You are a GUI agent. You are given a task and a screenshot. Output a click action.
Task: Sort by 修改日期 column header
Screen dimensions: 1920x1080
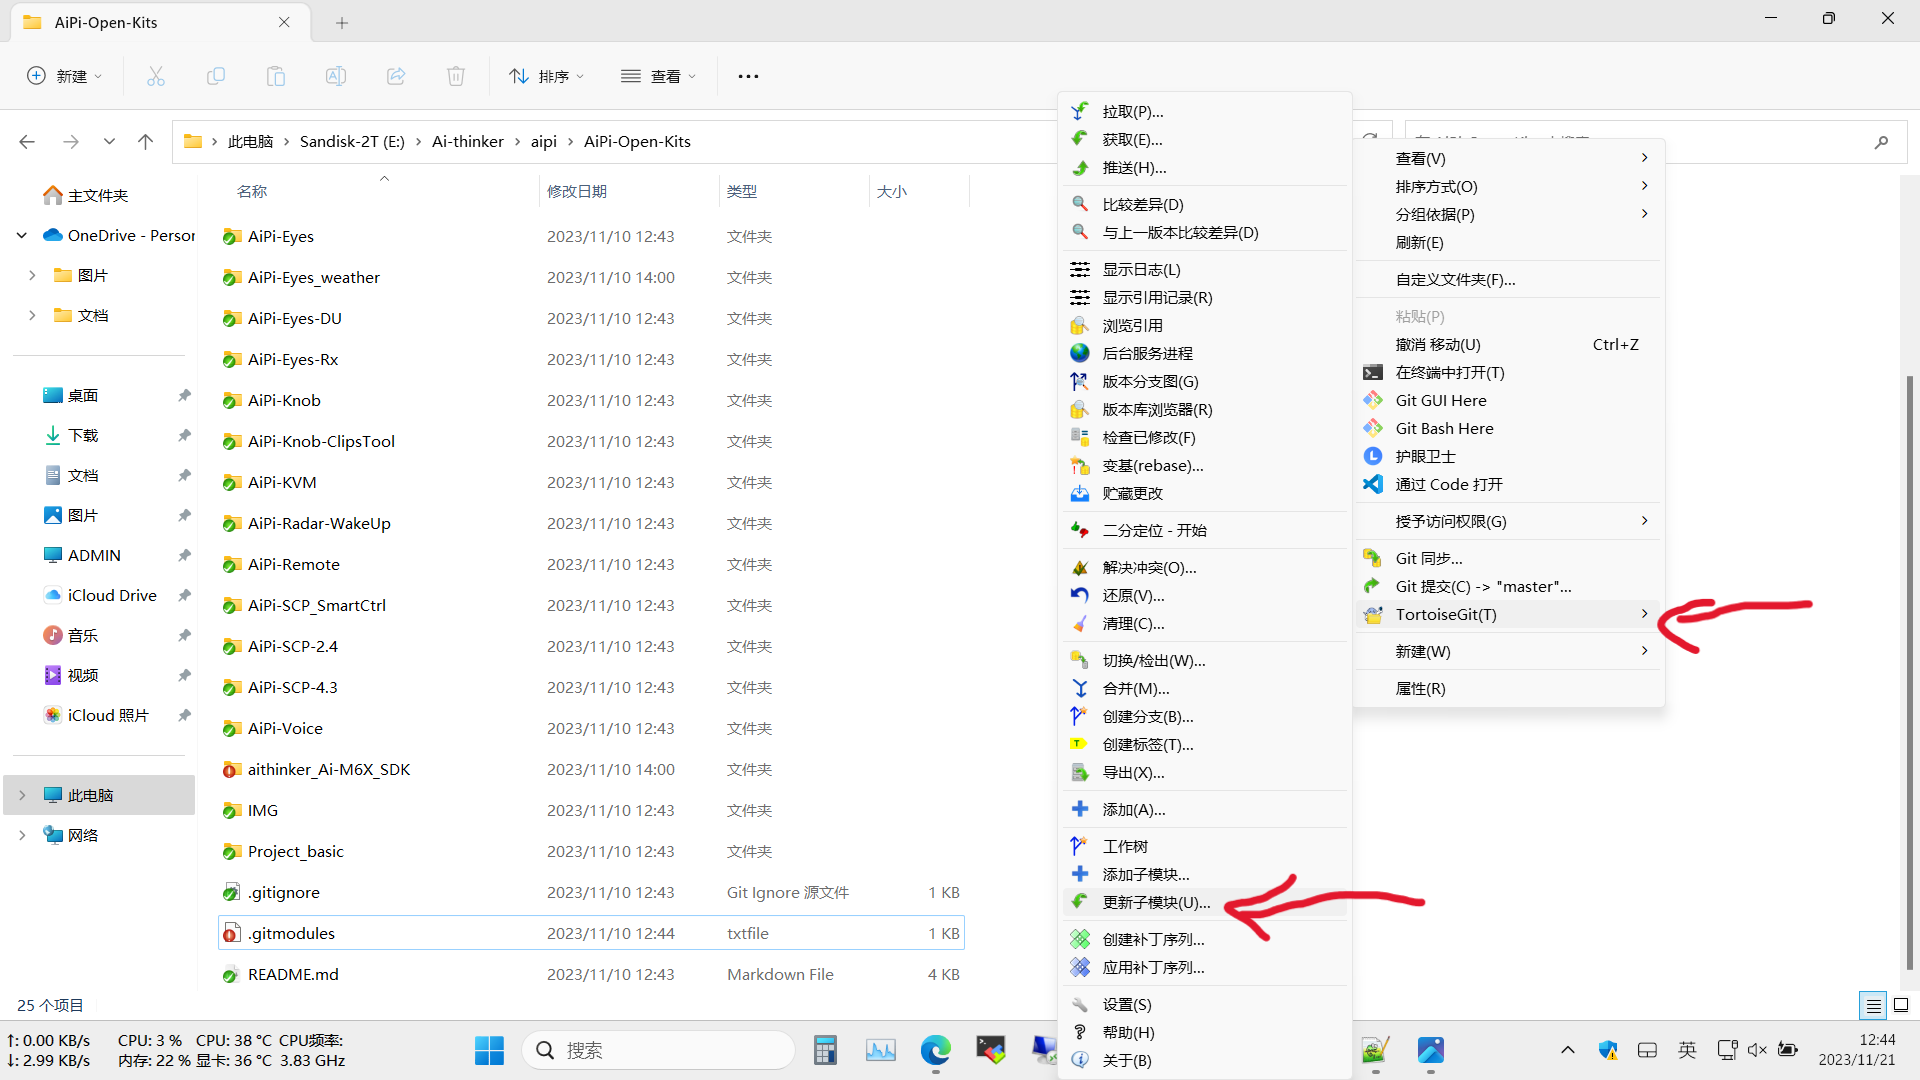coord(628,191)
